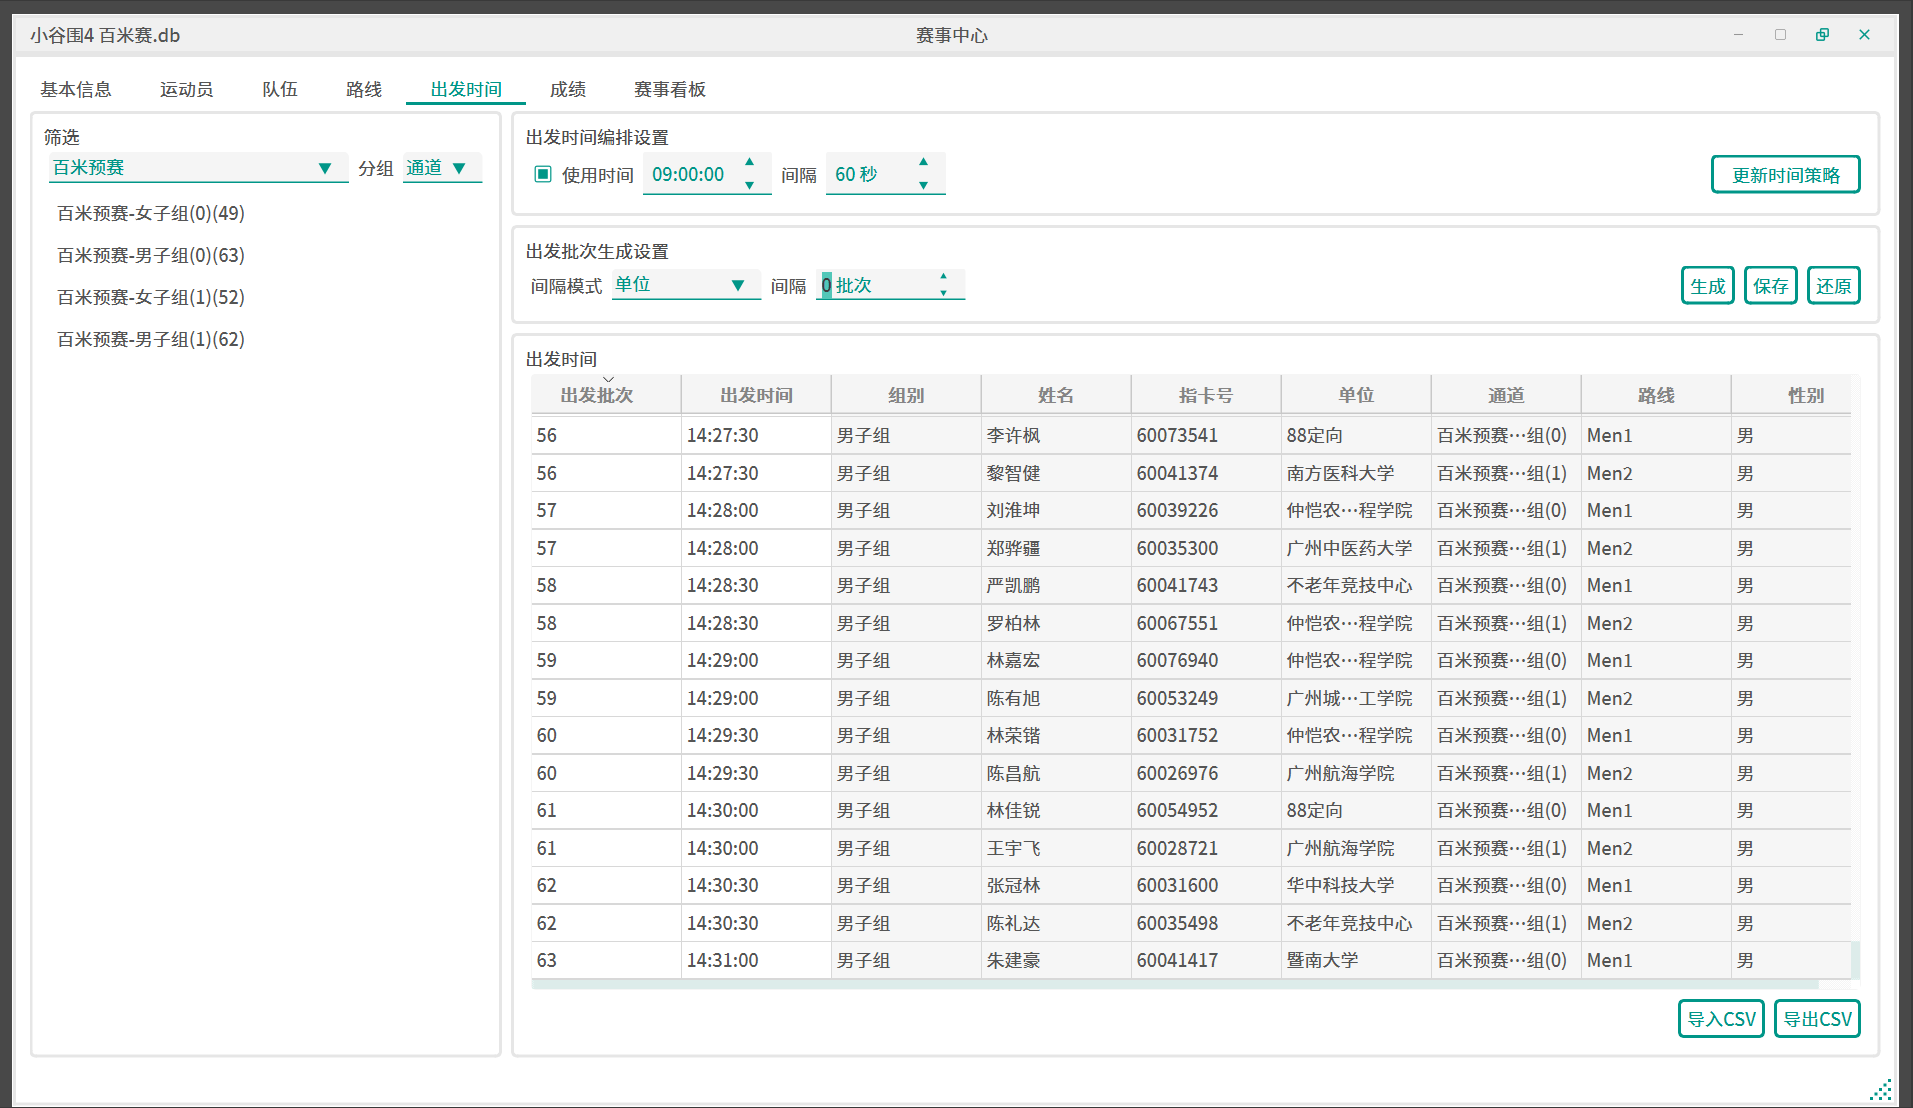Click the resize grip at window corner
The width and height of the screenshot is (1913, 1108).
pyautogui.click(x=1881, y=1090)
